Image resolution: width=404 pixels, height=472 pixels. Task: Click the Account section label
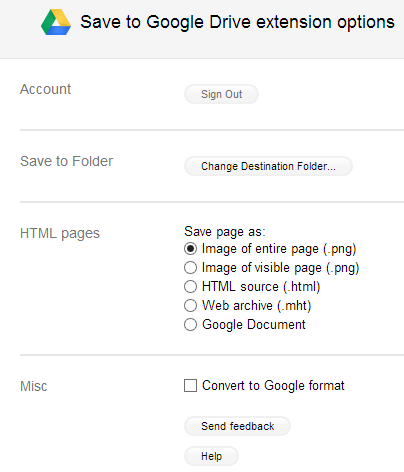[x=45, y=89]
